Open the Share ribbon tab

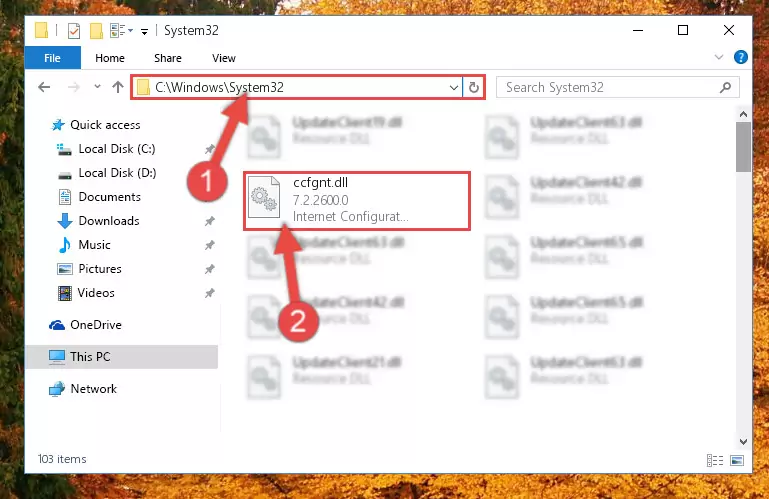pyautogui.click(x=168, y=58)
